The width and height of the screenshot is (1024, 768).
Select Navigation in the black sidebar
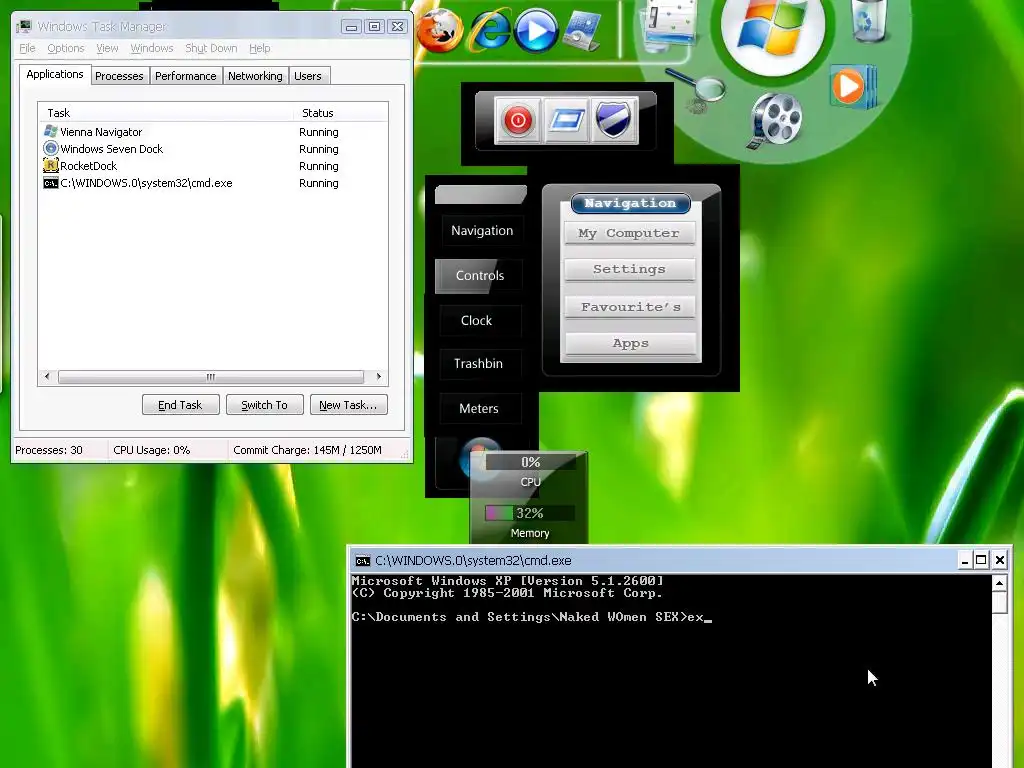482,231
